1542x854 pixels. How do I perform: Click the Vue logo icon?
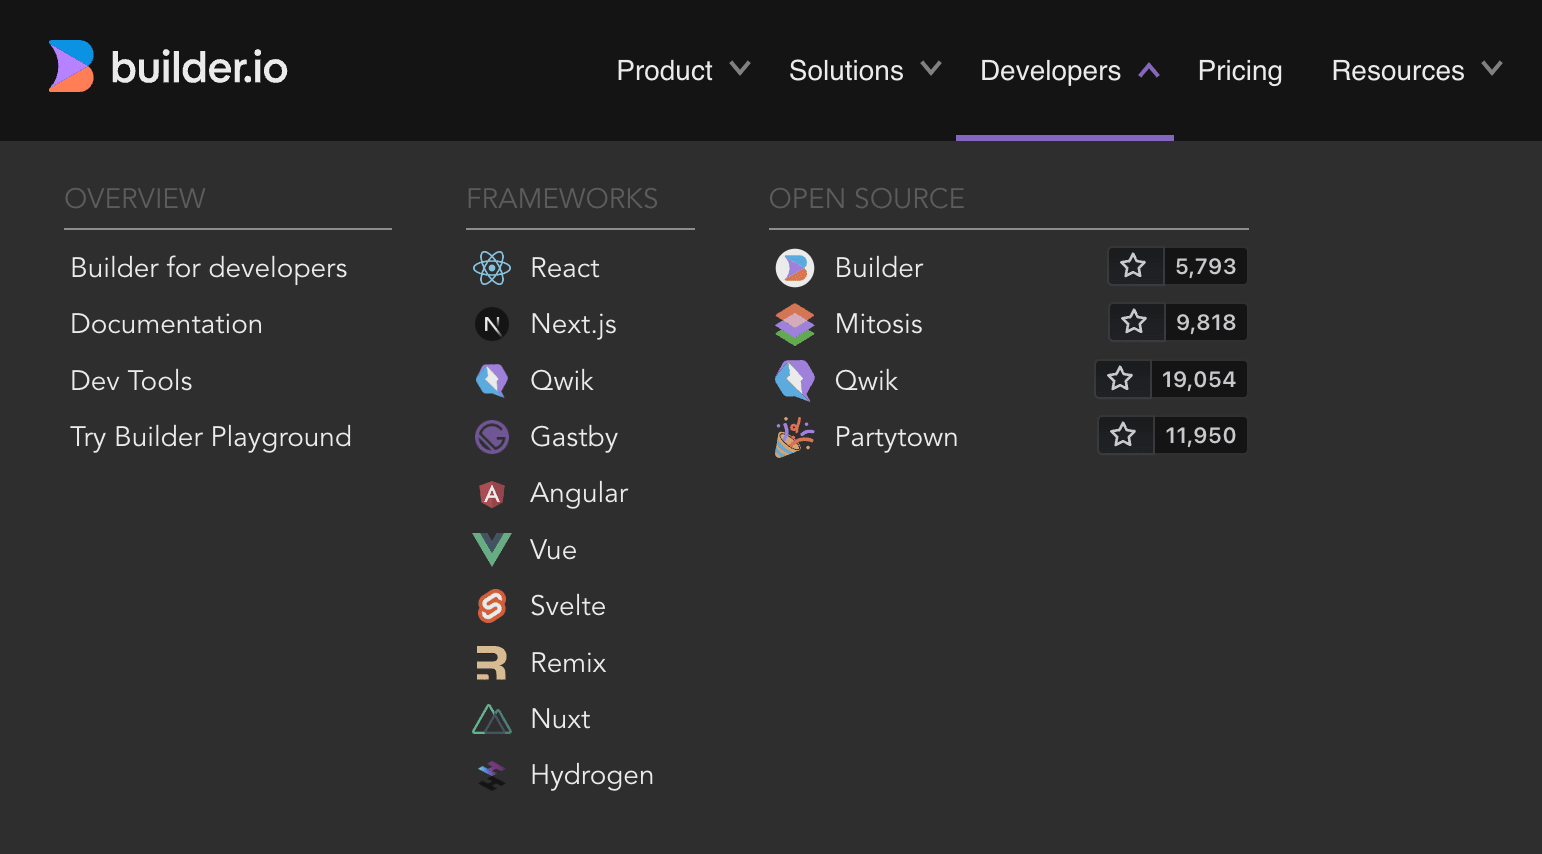492,549
